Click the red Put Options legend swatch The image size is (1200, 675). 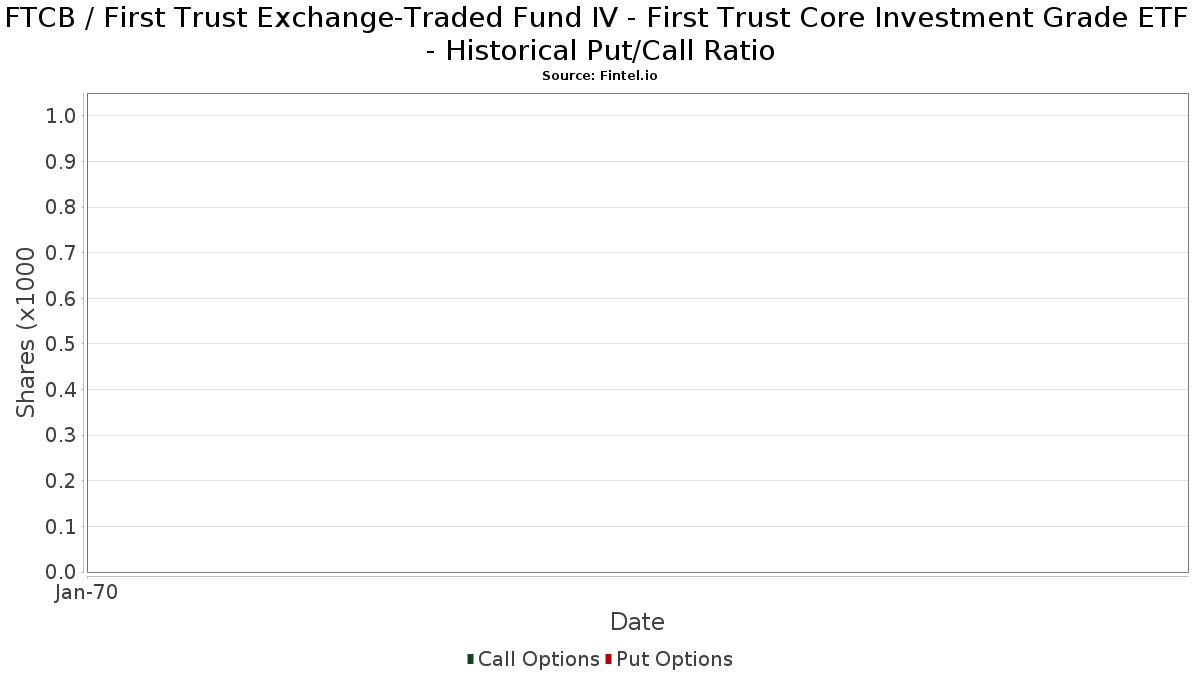coord(608,659)
